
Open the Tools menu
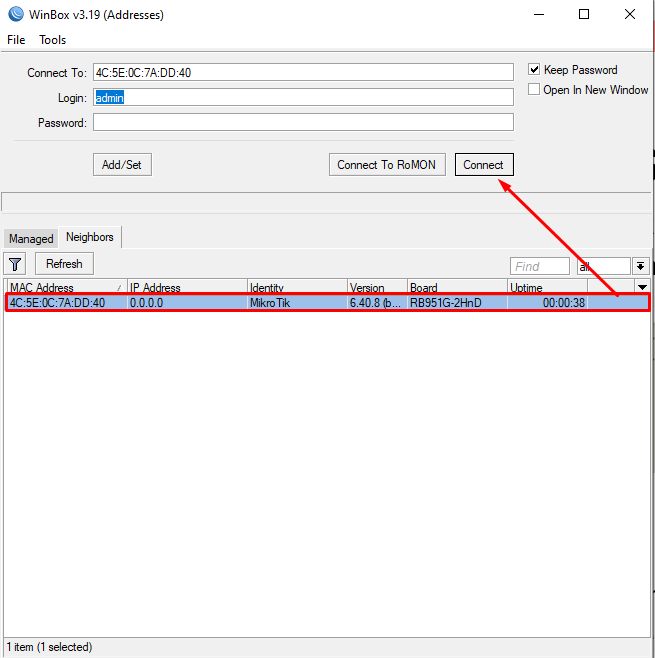click(x=52, y=40)
